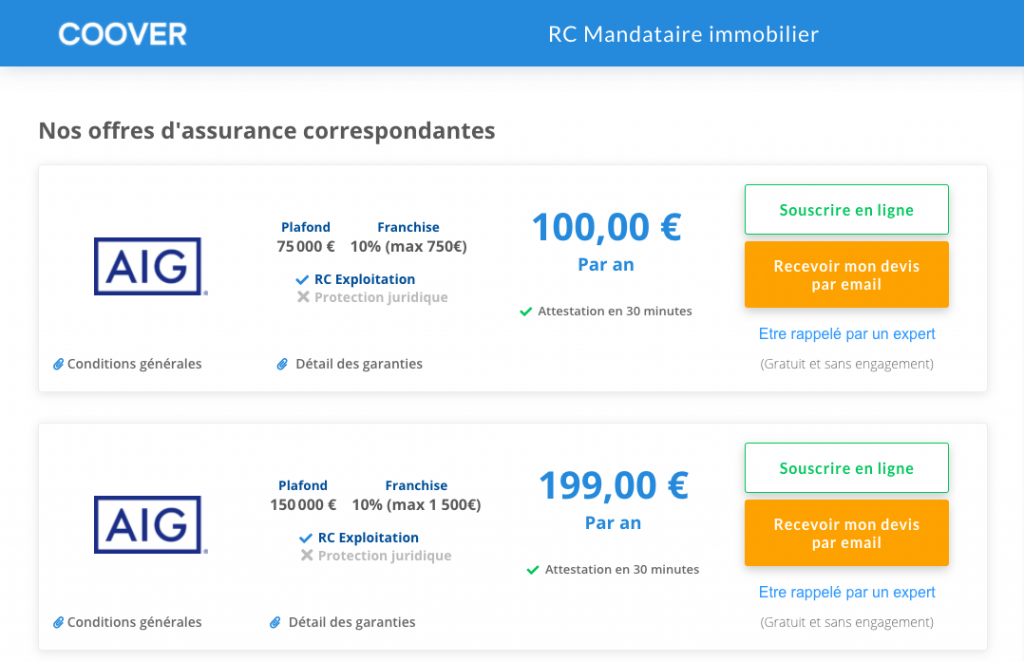Request an expert callback for the second offer
Viewport: 1024px width, 662px height.
coord(846,592)
